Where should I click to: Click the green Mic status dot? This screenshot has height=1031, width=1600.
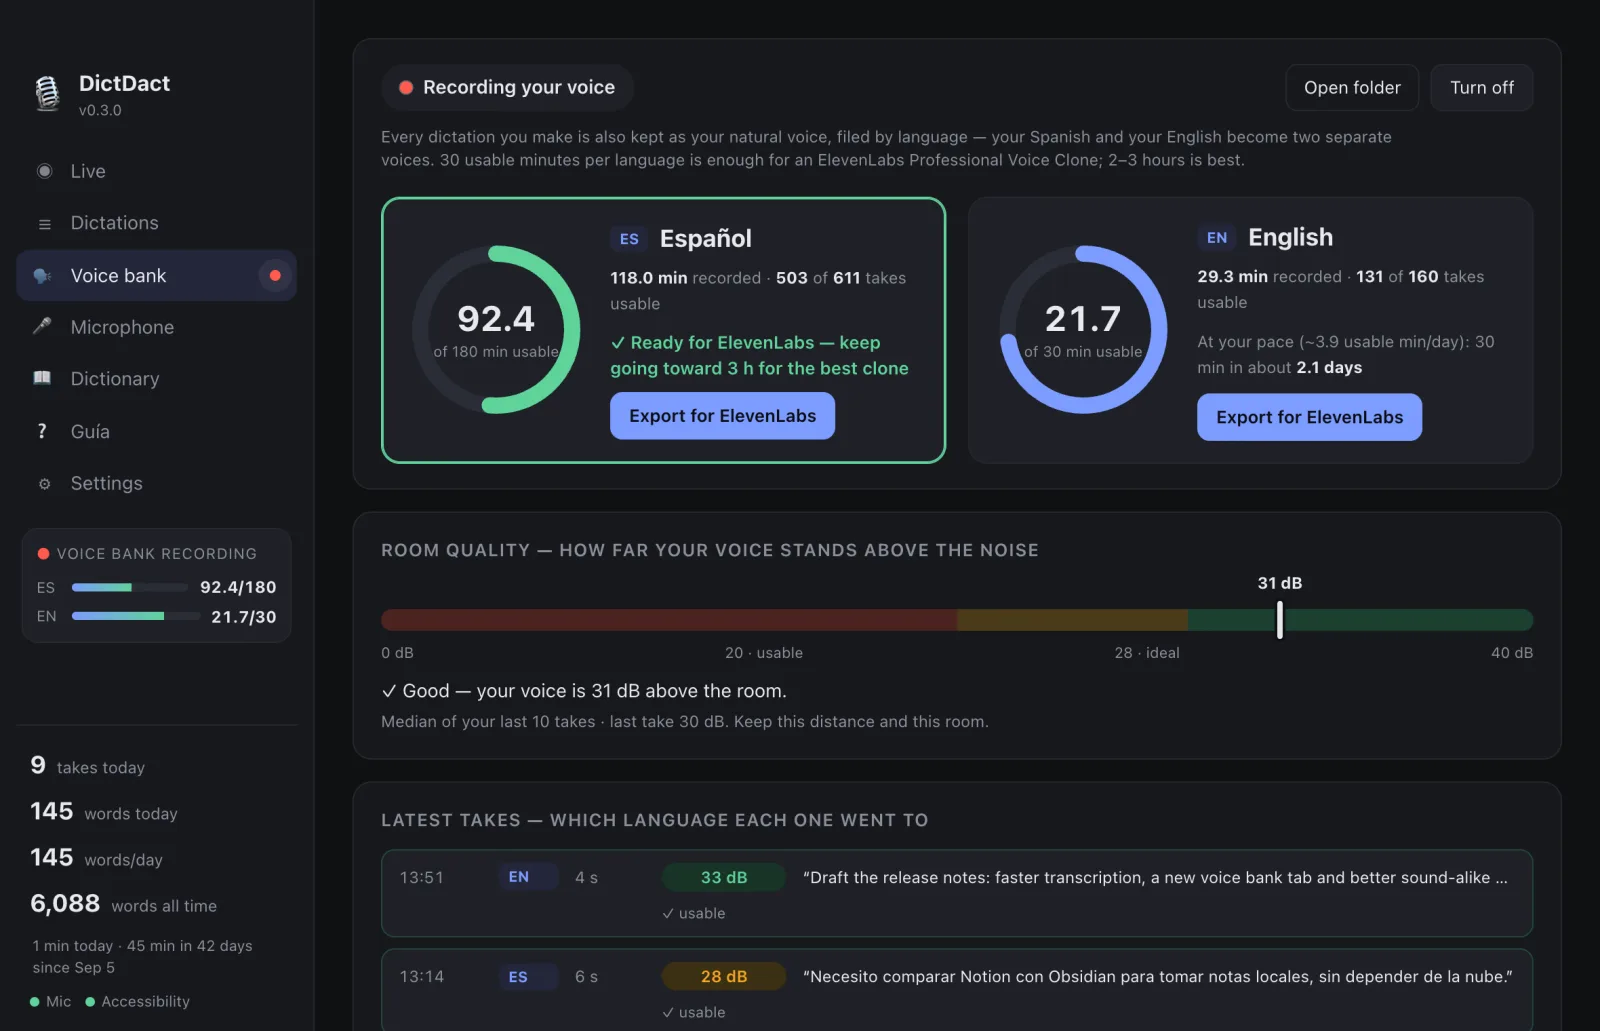[x=35, y=1002]
